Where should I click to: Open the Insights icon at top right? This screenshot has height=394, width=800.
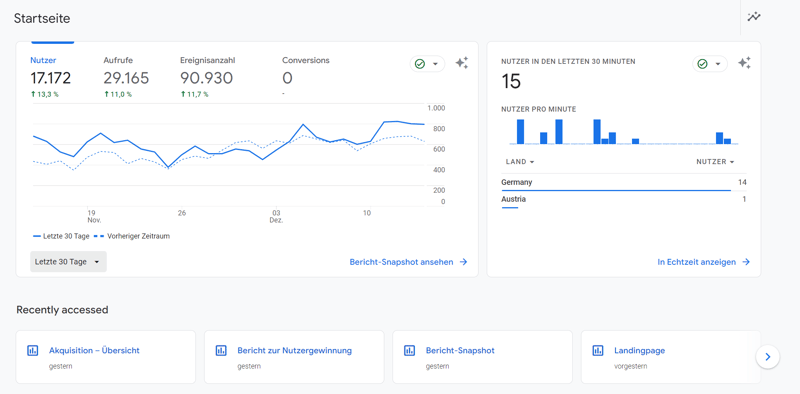pyautogui.click(x=754, y=17)
